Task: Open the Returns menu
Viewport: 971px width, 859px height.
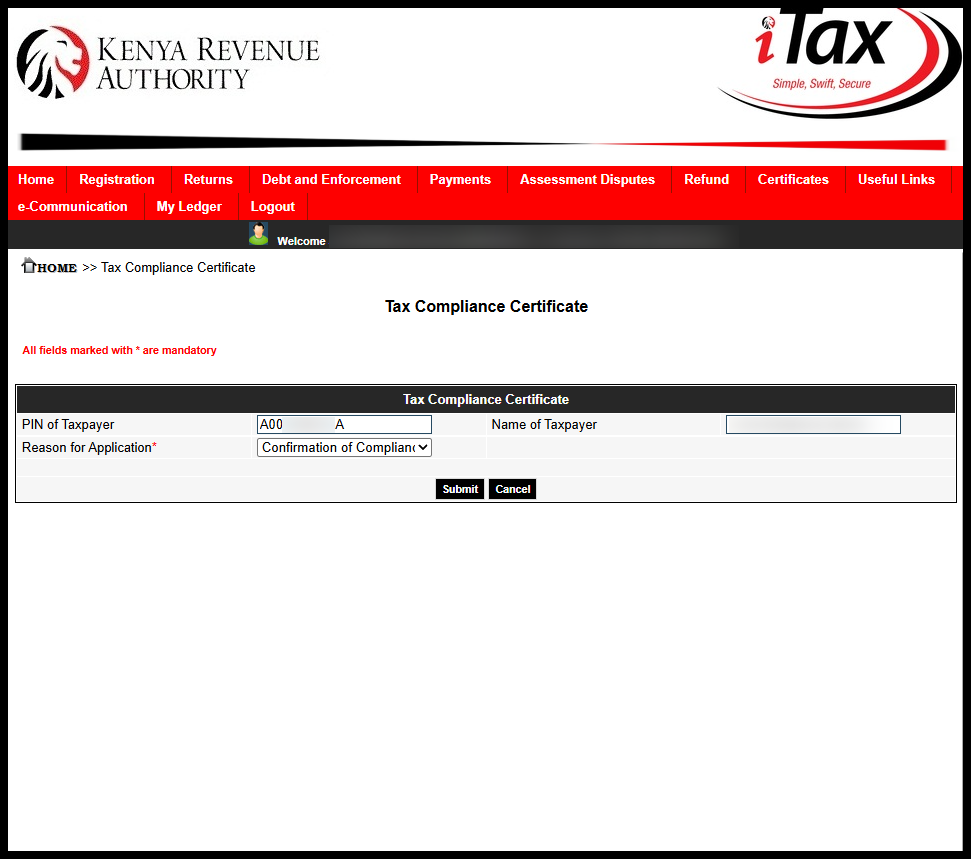Action: 208,180
